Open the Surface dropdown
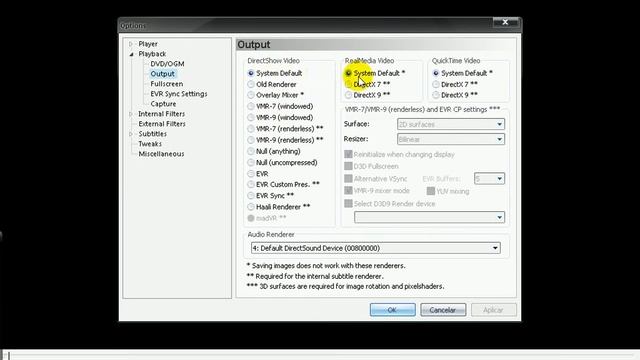Viewport: 640px width, 360px height. coord(451,124)
